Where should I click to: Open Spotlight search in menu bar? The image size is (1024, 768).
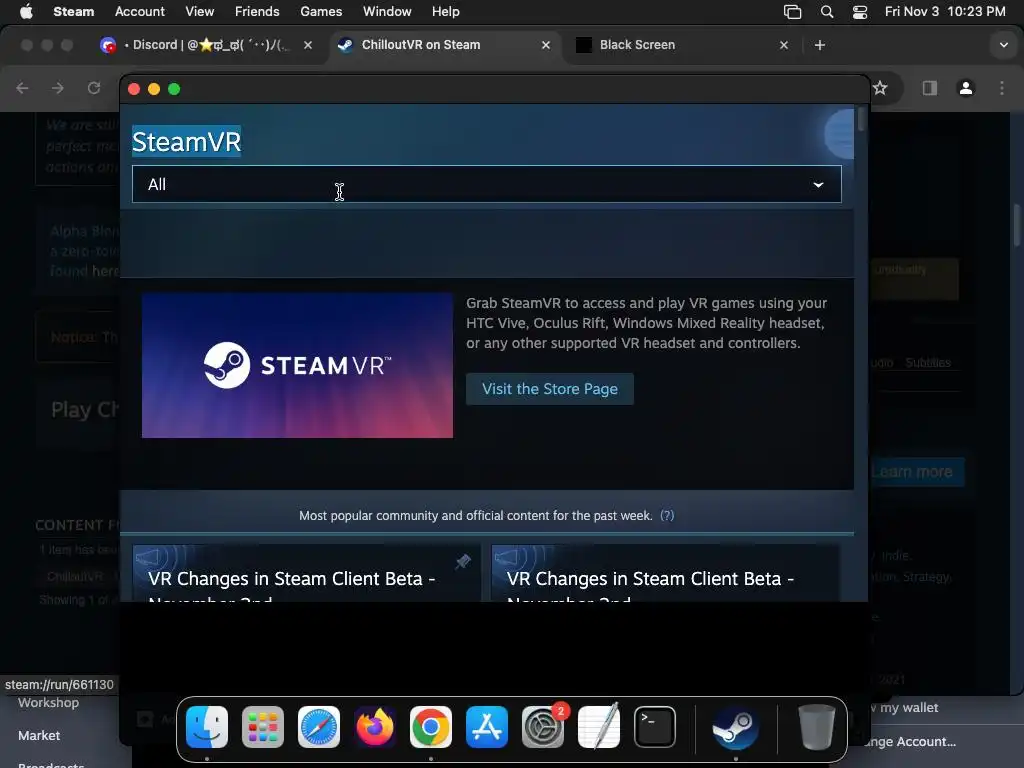827,11
